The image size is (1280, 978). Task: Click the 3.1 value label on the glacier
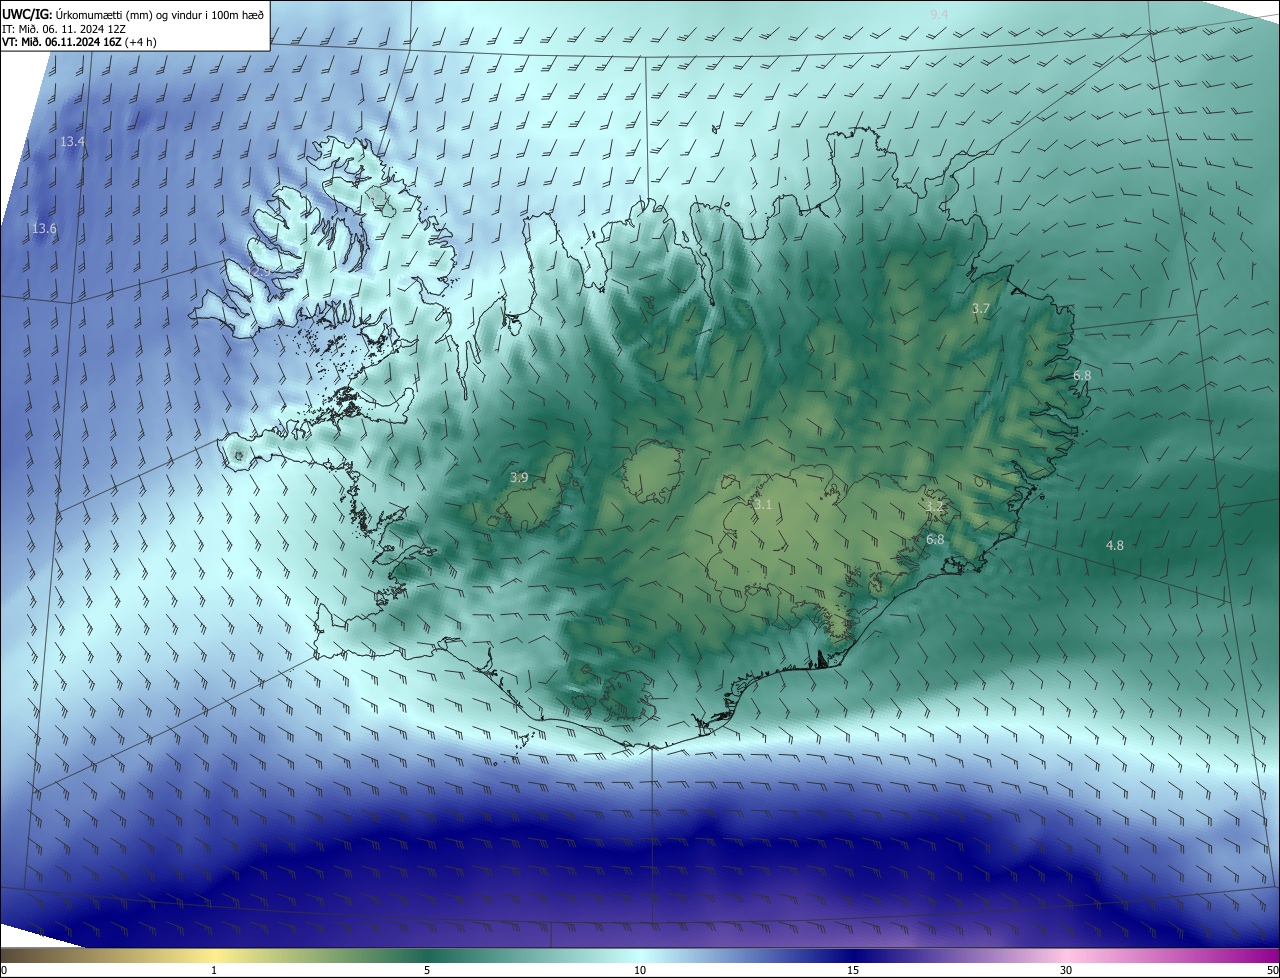[763, 505]
